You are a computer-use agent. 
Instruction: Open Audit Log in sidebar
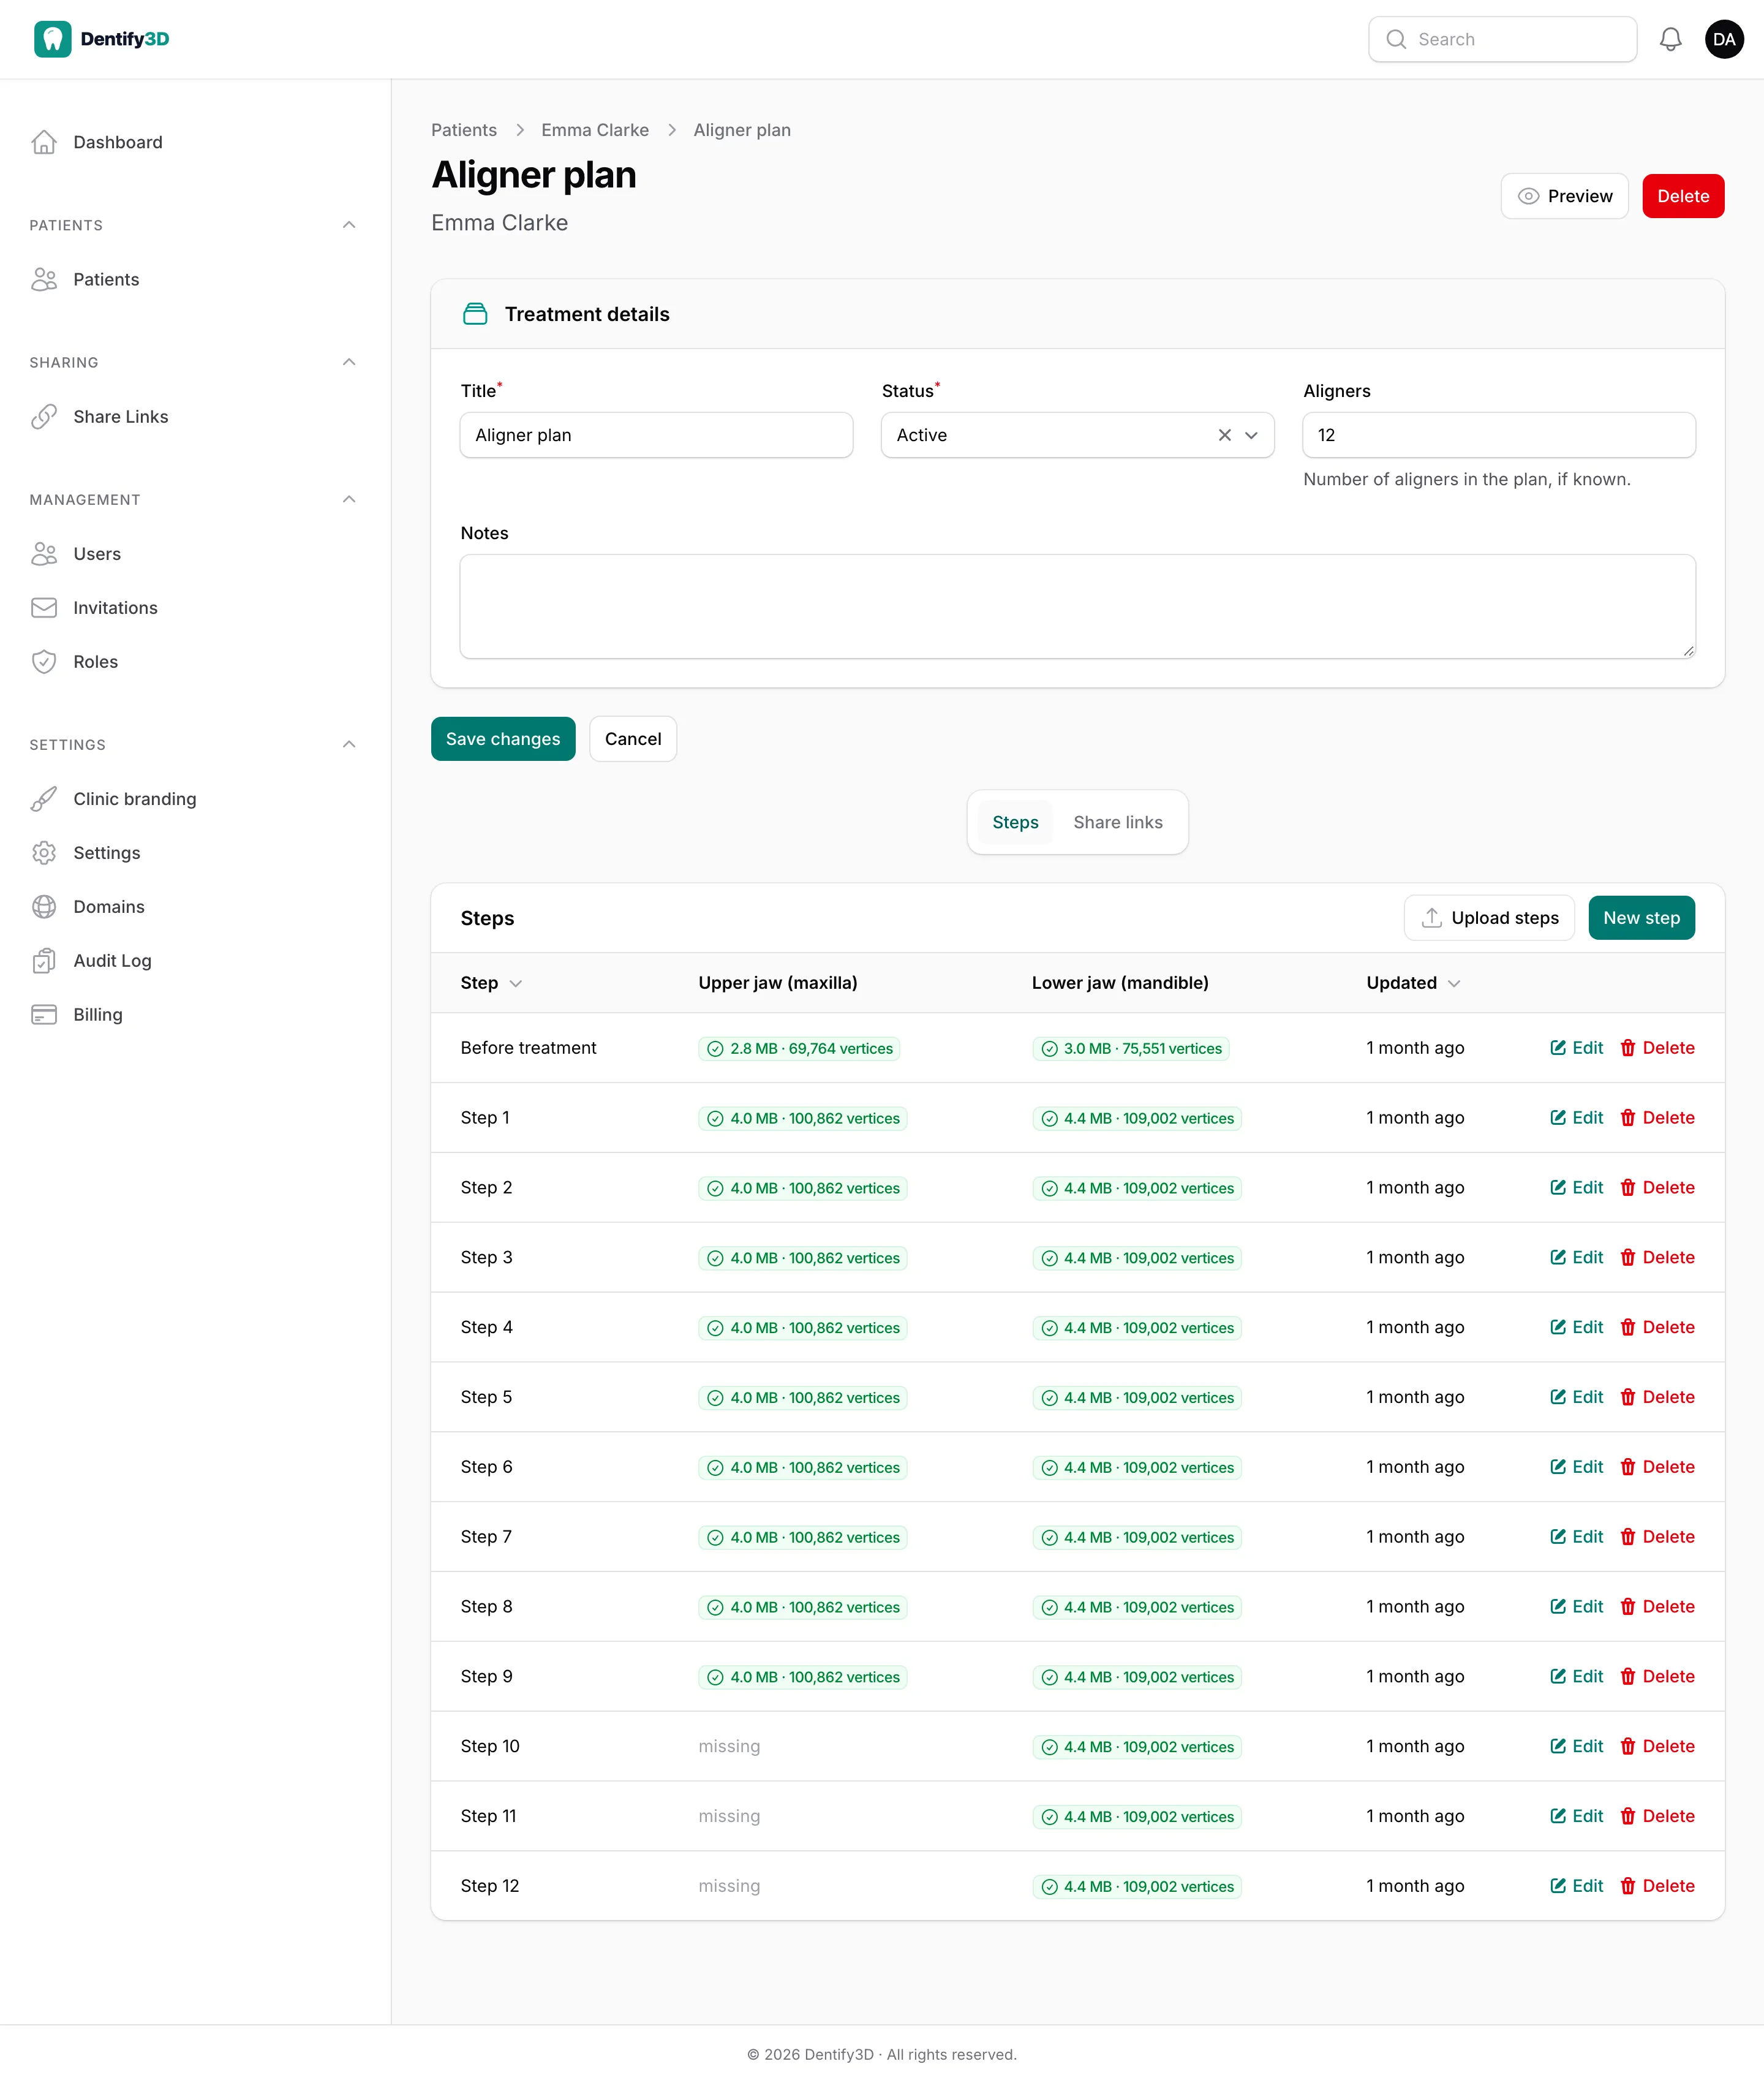click(x=112, y=960)
